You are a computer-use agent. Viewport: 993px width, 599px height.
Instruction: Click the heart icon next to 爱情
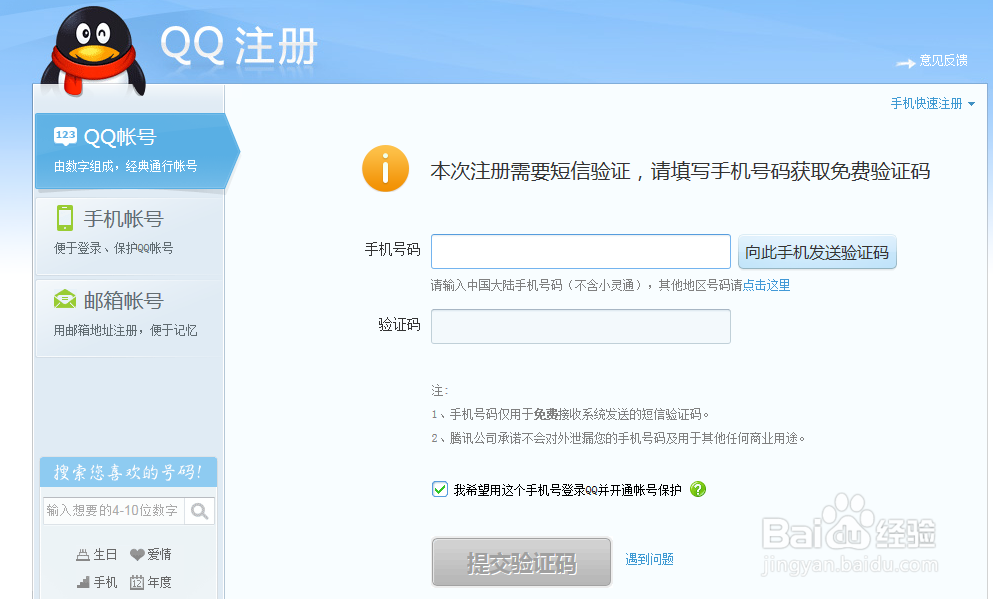click(137, 555)
